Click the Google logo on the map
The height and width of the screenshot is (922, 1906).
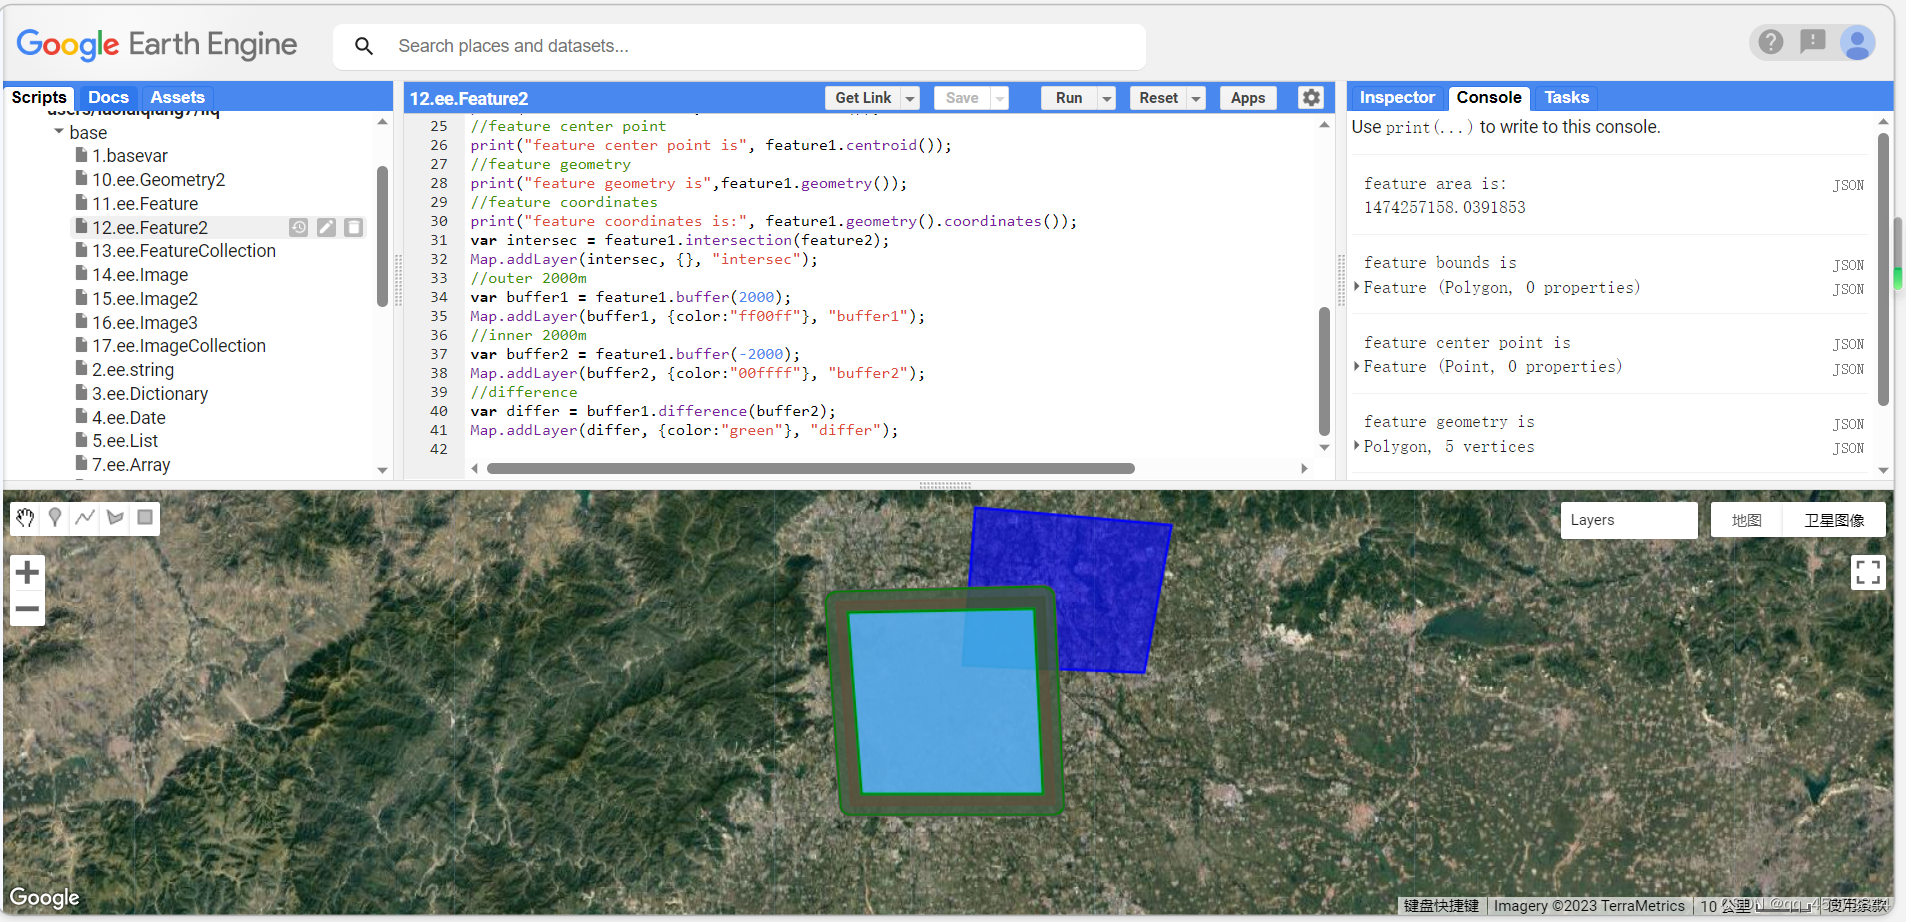click(45, 897)
